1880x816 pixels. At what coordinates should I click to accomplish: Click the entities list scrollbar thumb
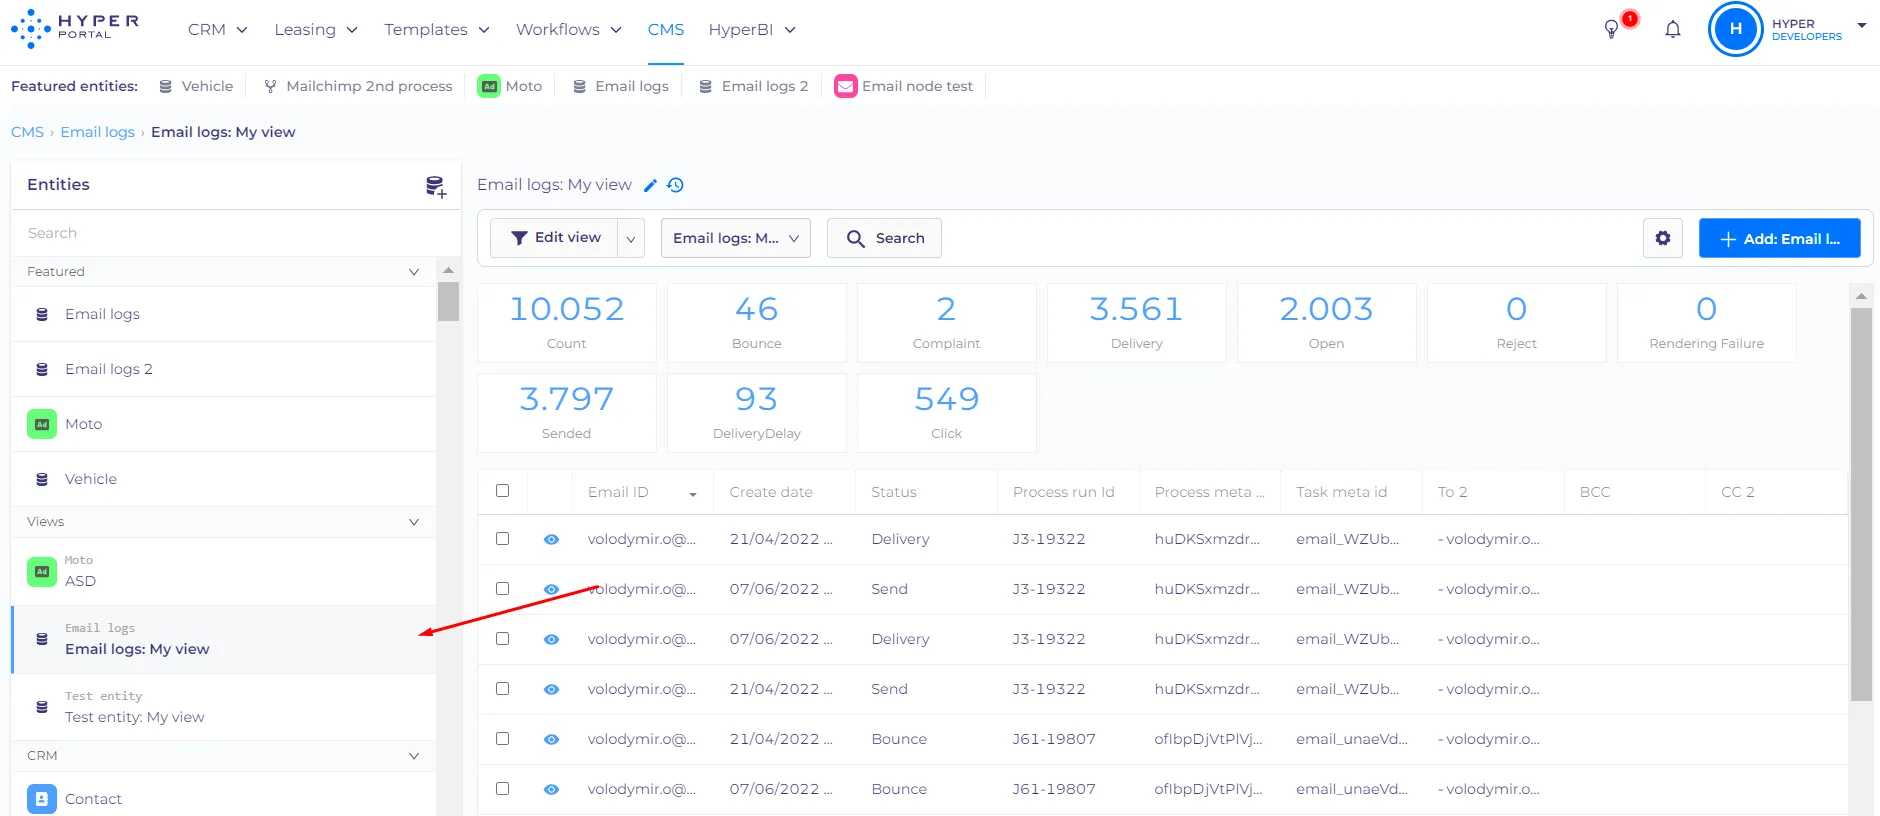[448, 301]
